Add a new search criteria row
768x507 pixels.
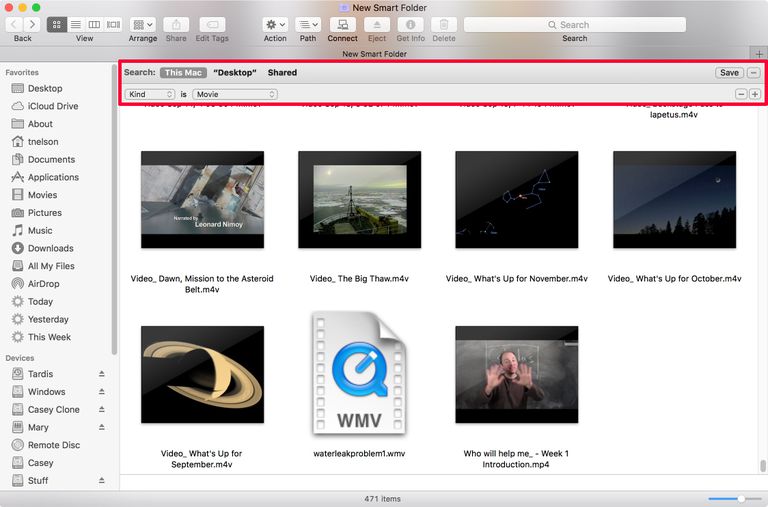pos(755,94)
